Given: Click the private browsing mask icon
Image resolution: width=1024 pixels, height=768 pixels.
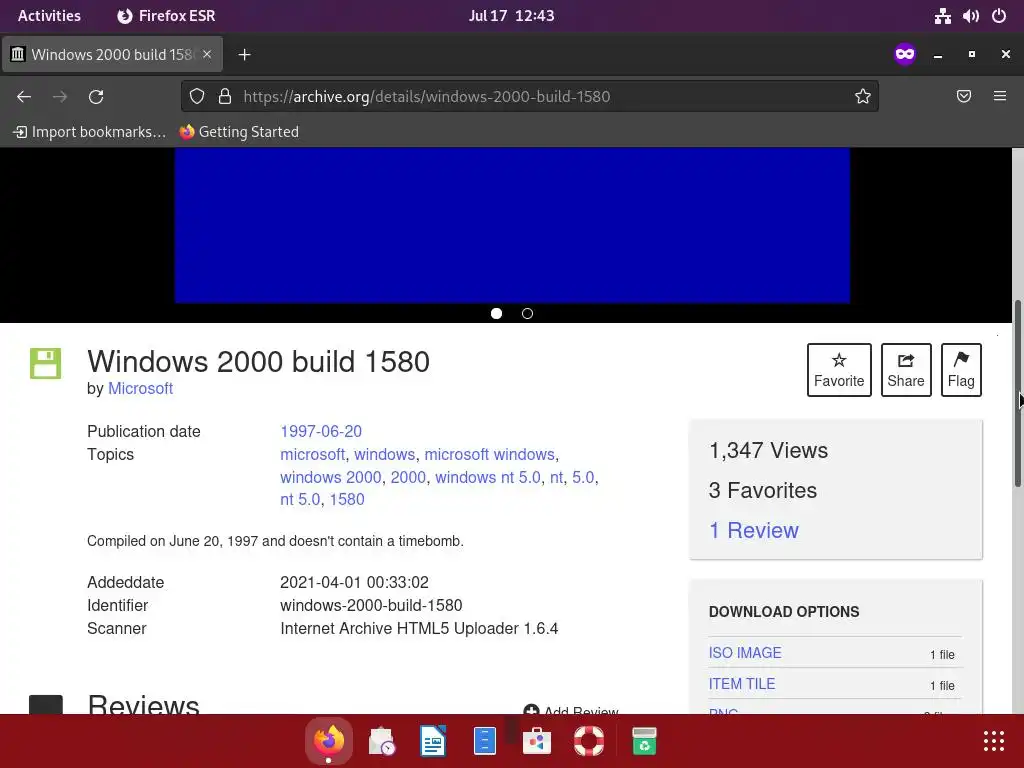Looking at the screenshot, I should [x=904, y=54].
